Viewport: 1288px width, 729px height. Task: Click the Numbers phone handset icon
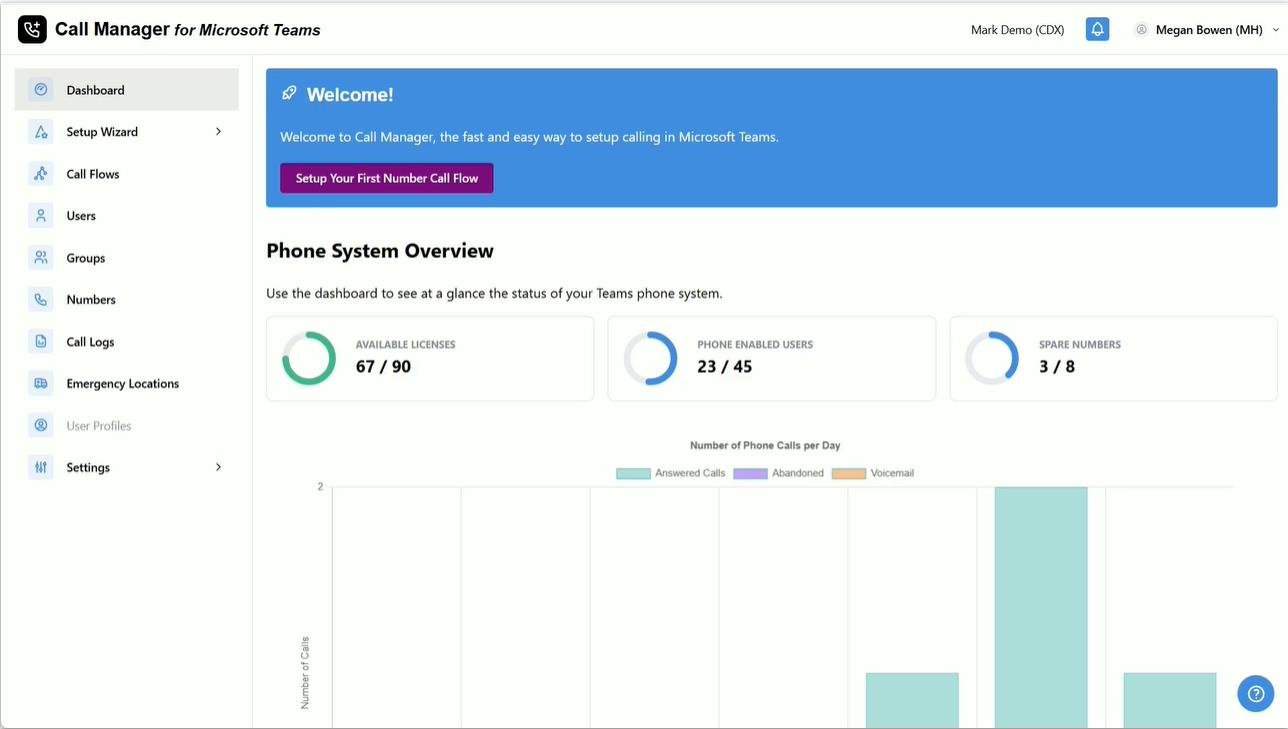pyautogui.click(x=41, y=300)
